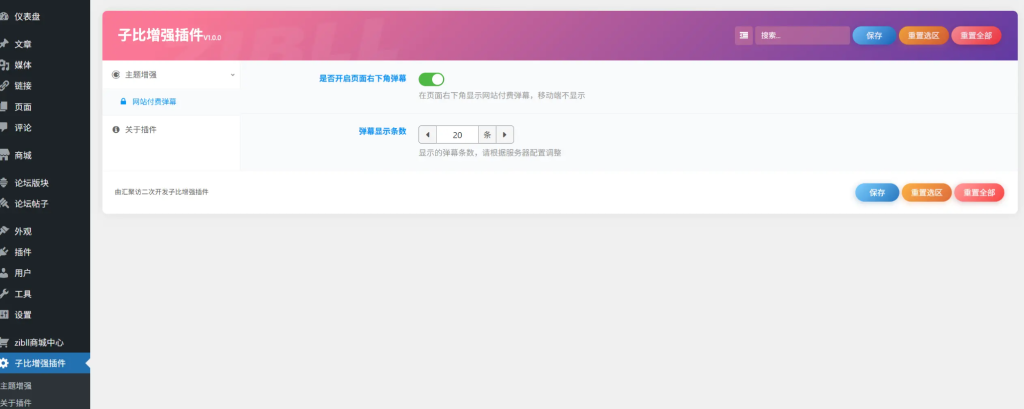Click the 主题增强 section icon
The height and width of the screenshot is (409, 1024).
tap(116, 75)
